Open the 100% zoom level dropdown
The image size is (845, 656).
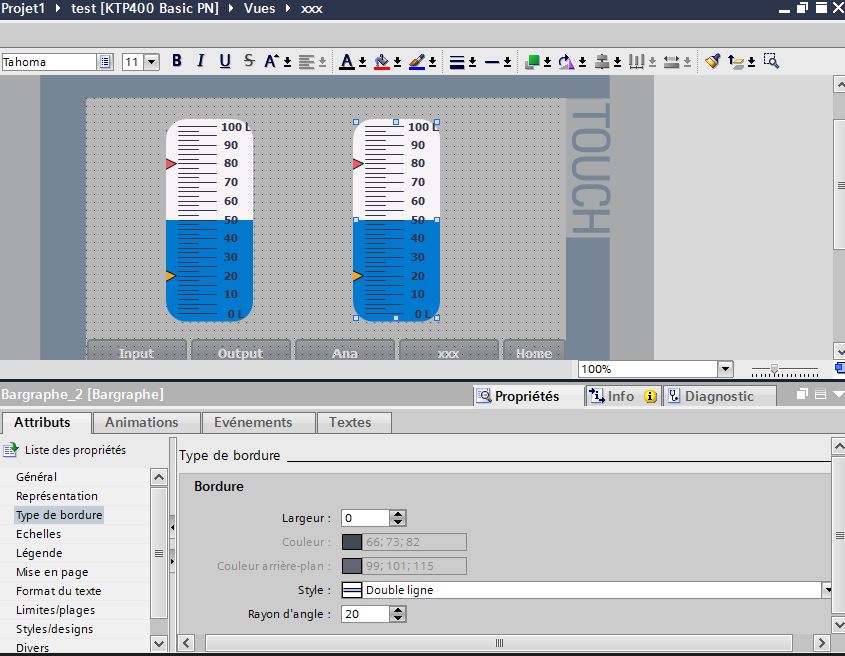click(724, 369)
